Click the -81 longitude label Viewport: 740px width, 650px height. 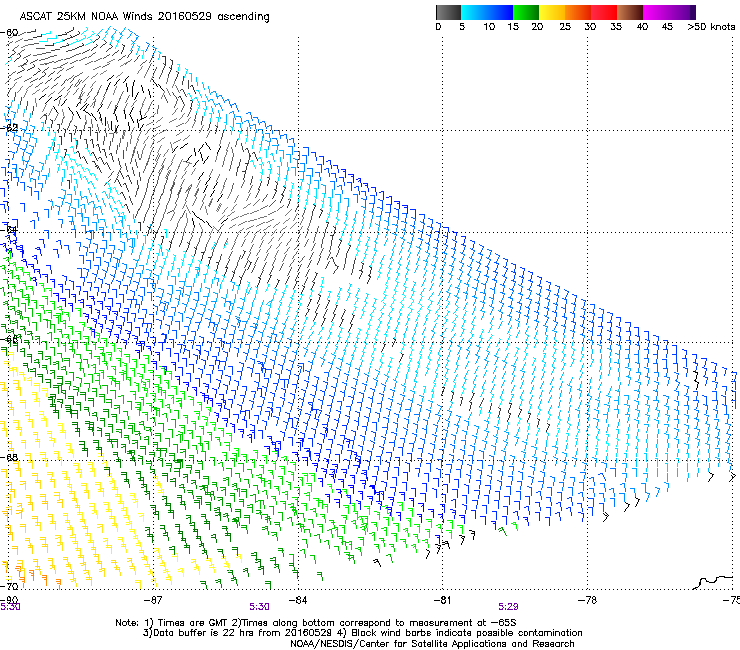click(x=442, y=599)
